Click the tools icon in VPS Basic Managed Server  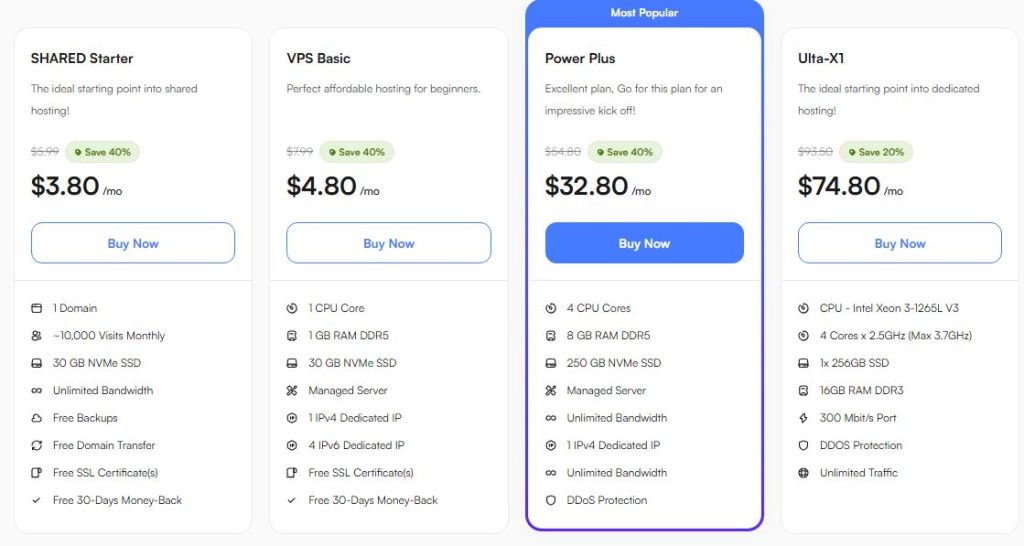(293, 390)
